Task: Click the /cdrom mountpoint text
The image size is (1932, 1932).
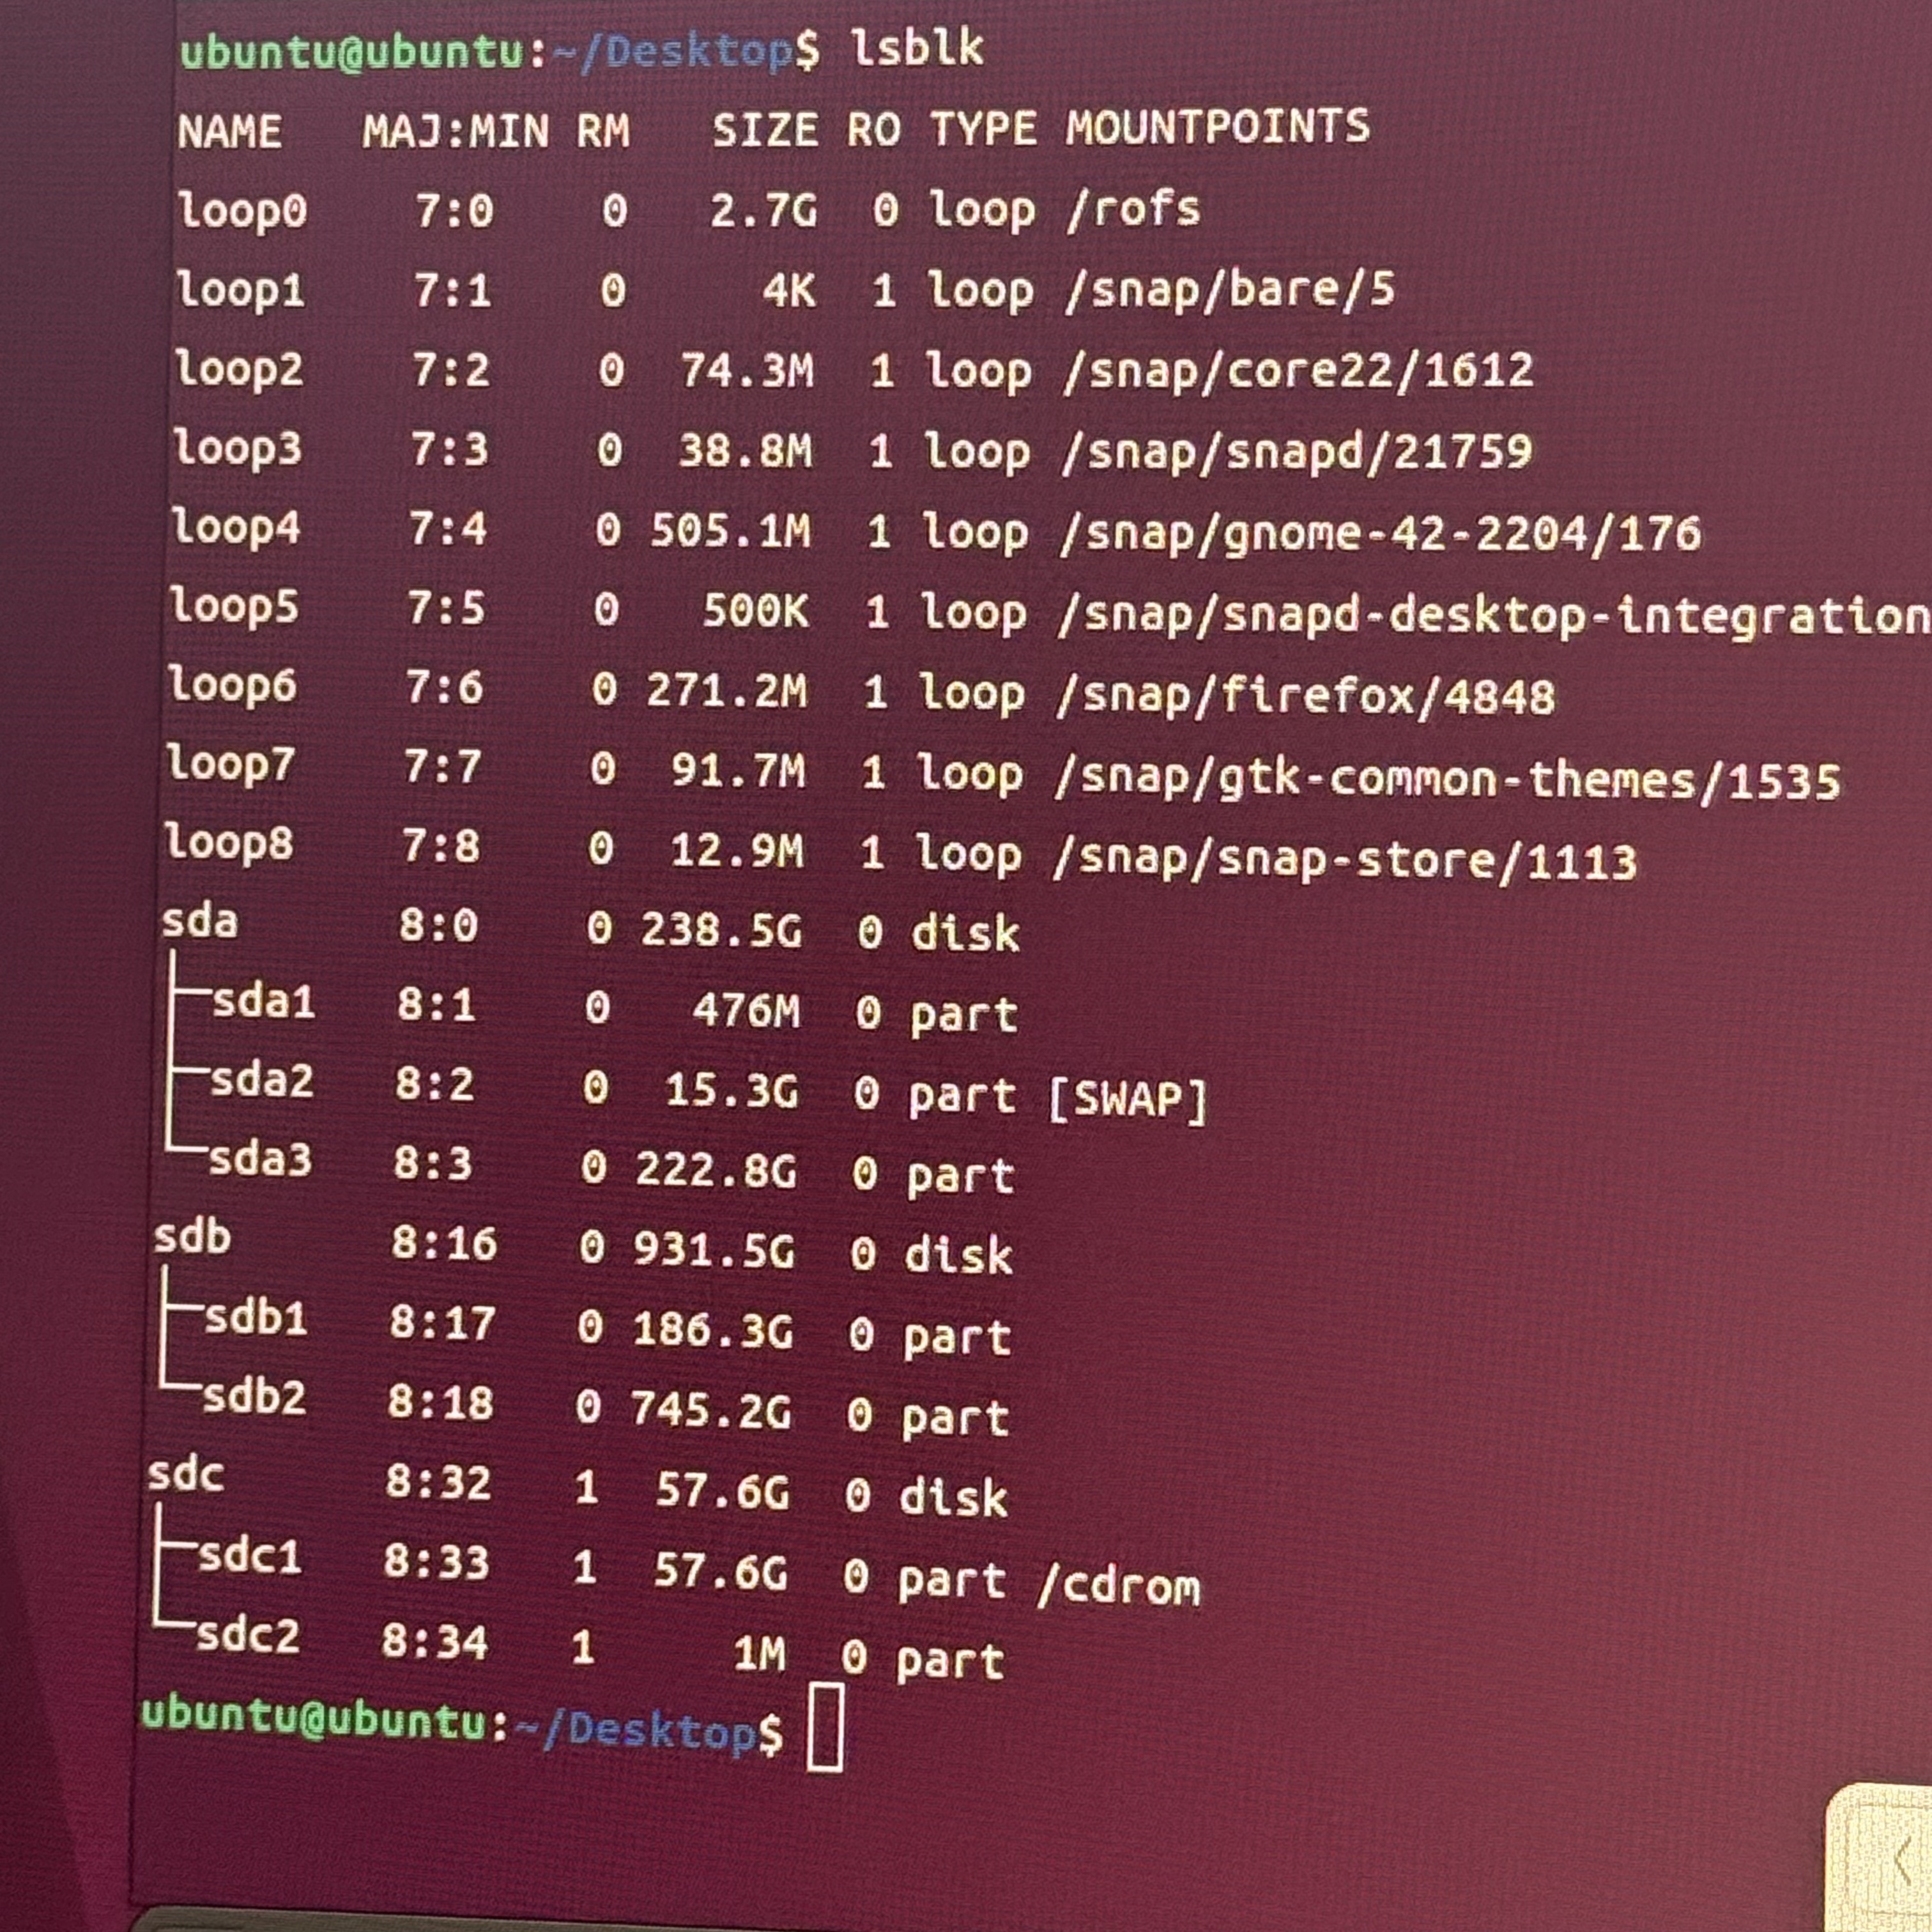Action: click(1119, 1586)
